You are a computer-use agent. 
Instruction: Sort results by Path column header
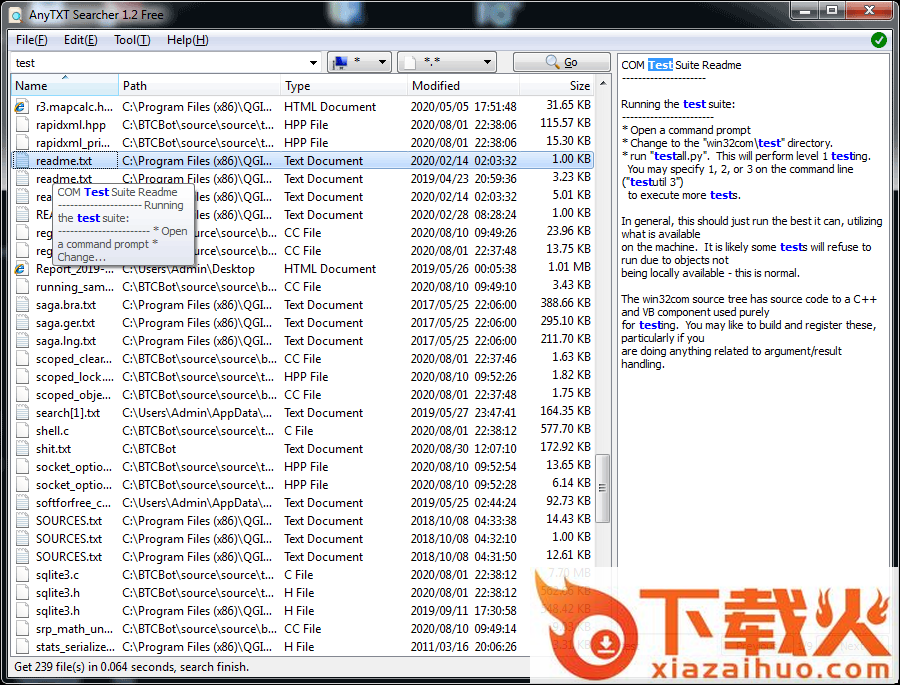click(199, 86)
